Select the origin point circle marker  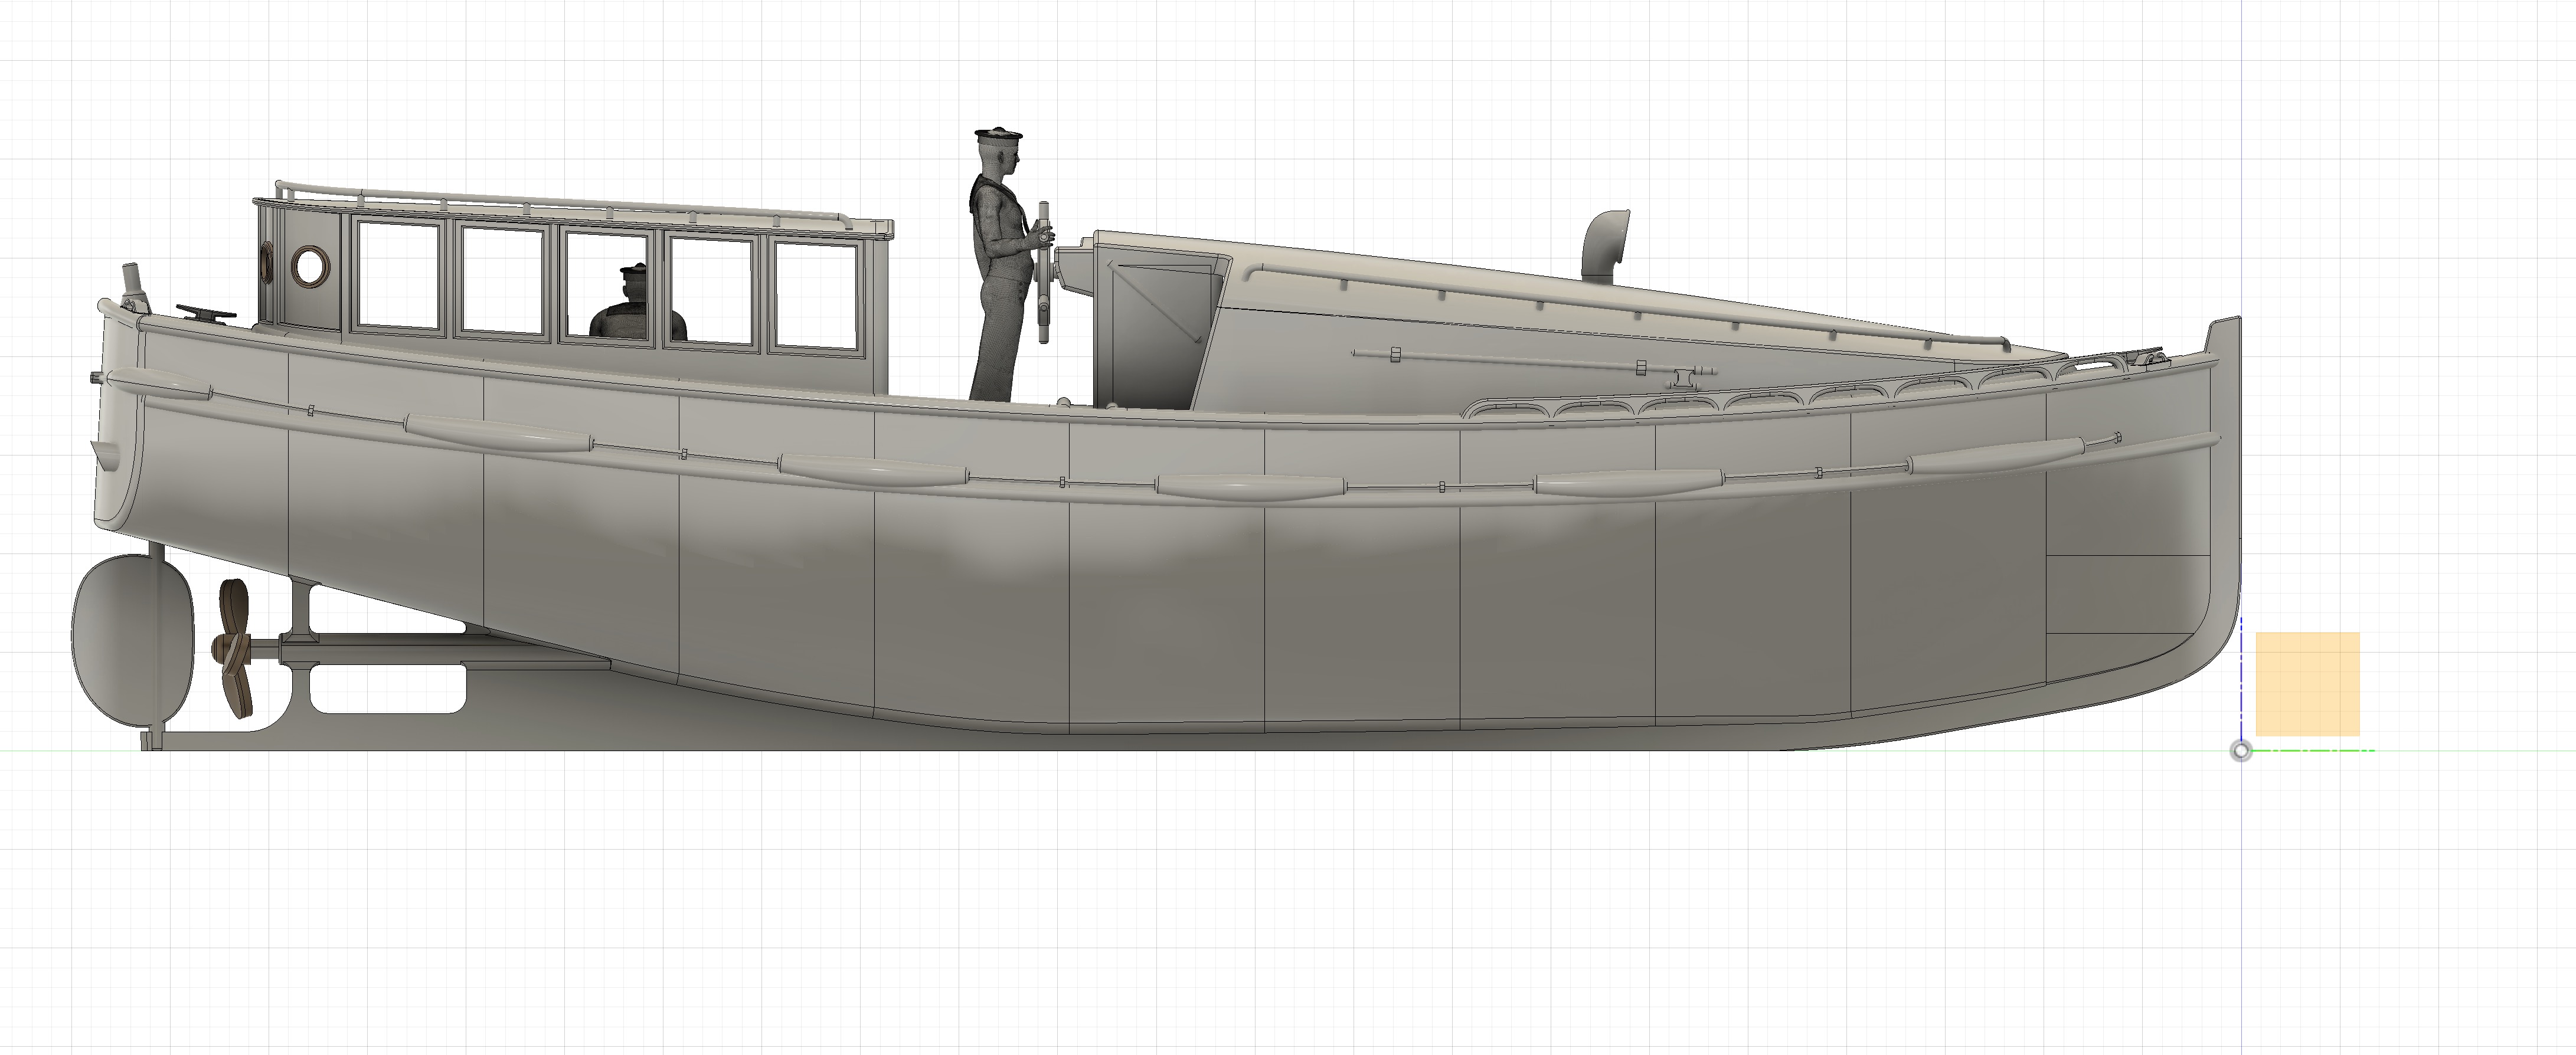click(2241, 751)
